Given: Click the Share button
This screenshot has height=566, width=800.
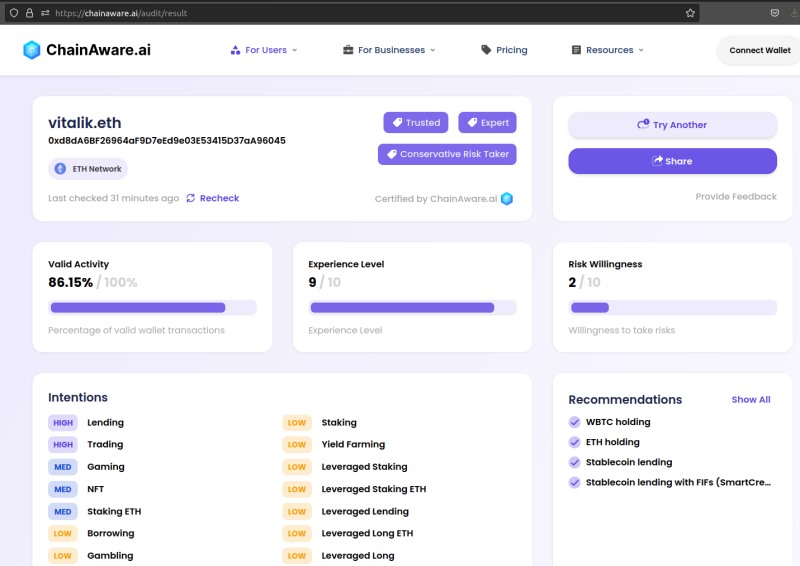Looking at the screenshot, I should pos(672,161).
